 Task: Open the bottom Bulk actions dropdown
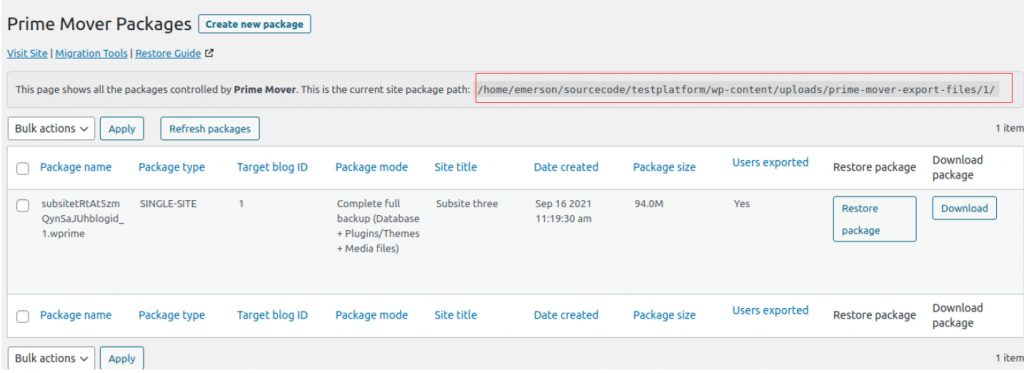tap(52, 359)
